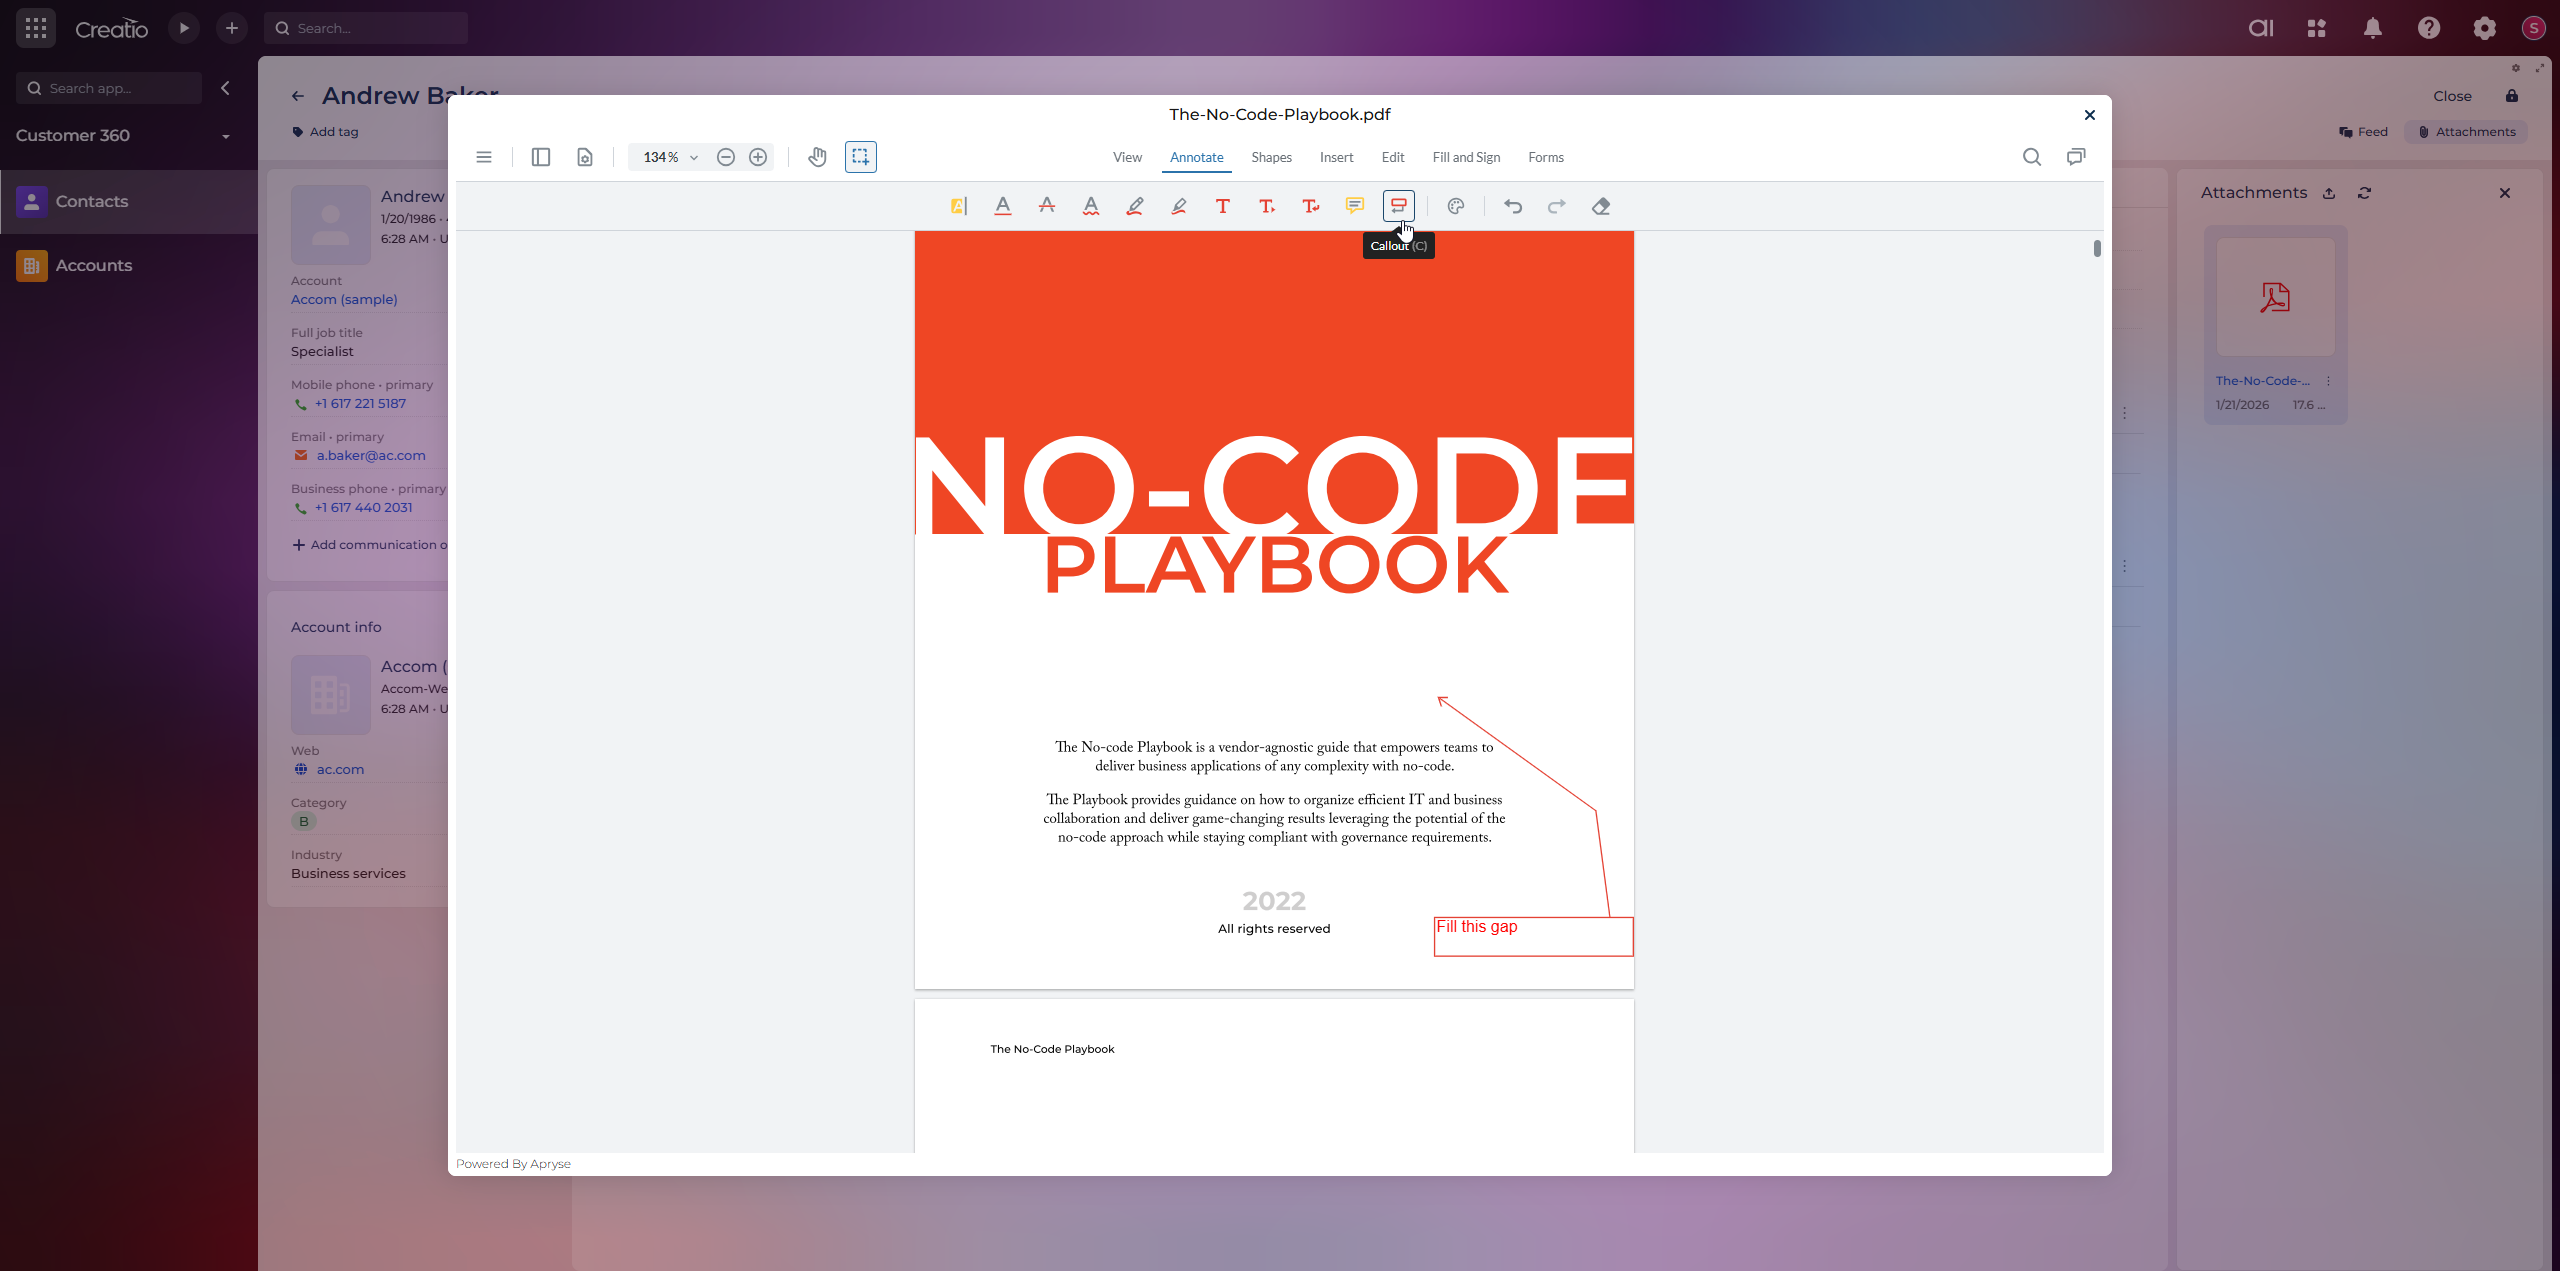
Task: Open the Fill and Sign tab
Action: pyautogui.click(x=1465, y=157)
